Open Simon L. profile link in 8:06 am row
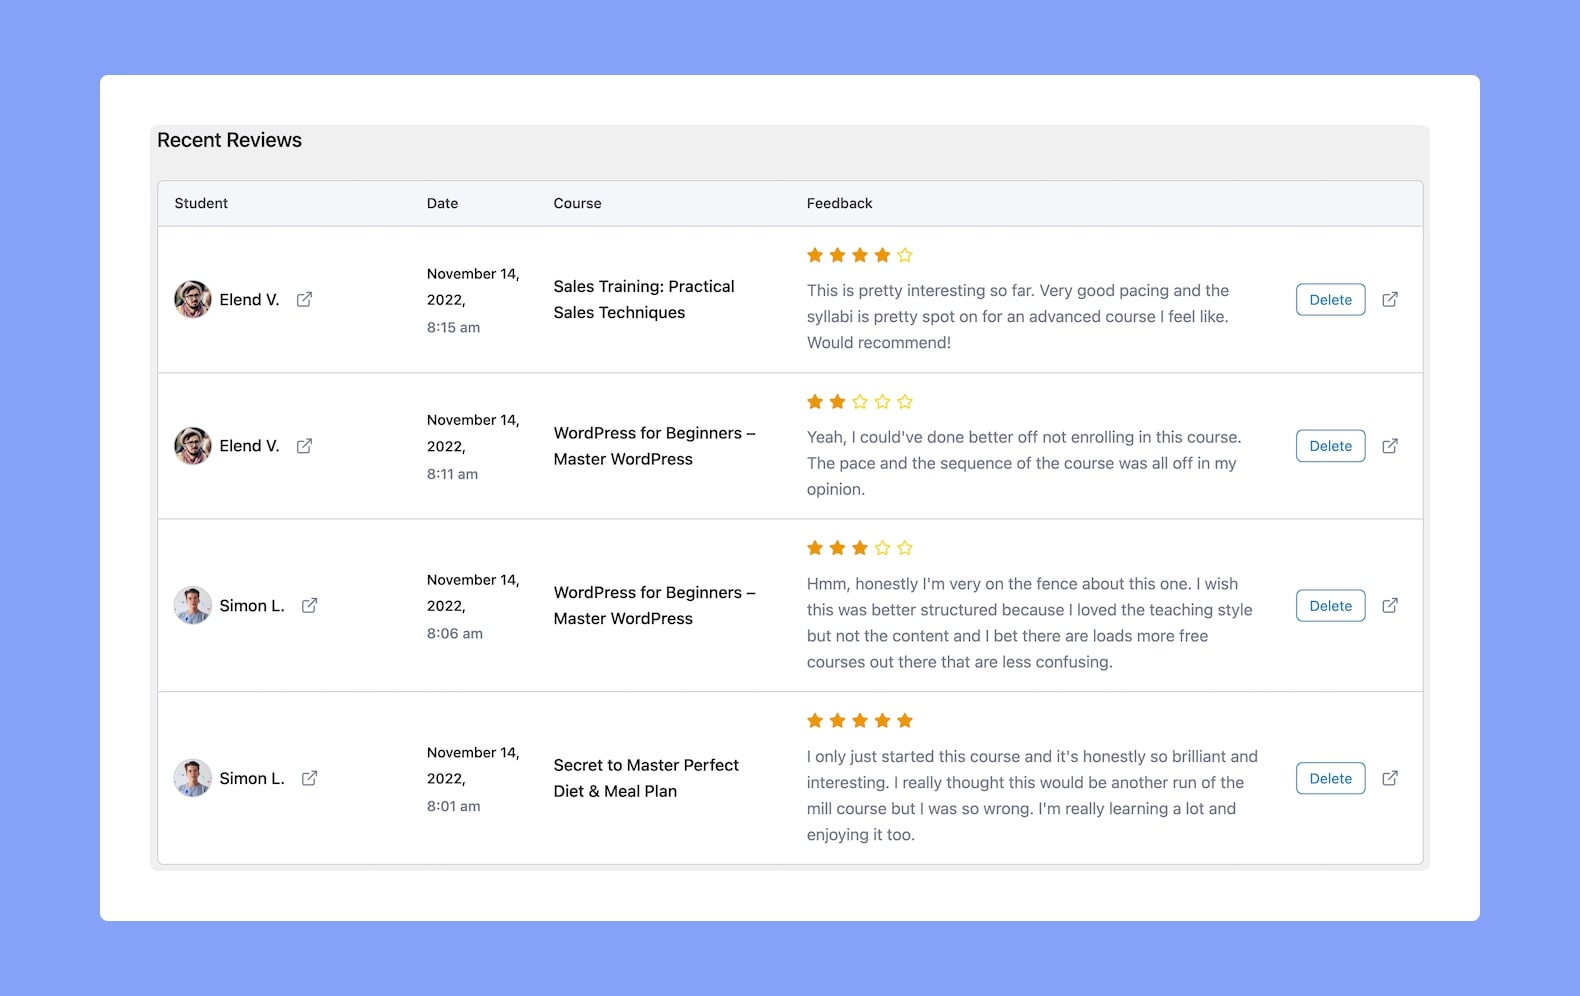1580x996 pixels. (x=310, y=605)
